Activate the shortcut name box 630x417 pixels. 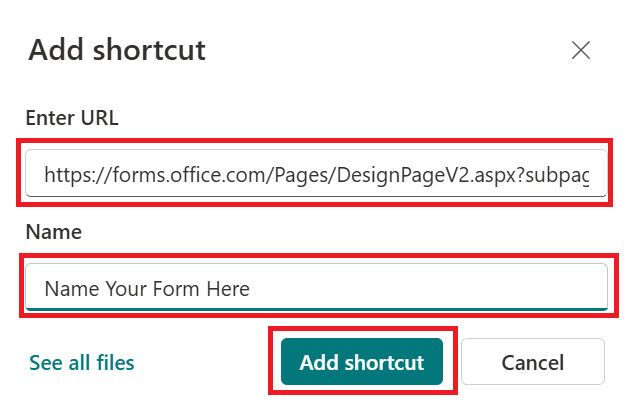click(x=316, y=288)
